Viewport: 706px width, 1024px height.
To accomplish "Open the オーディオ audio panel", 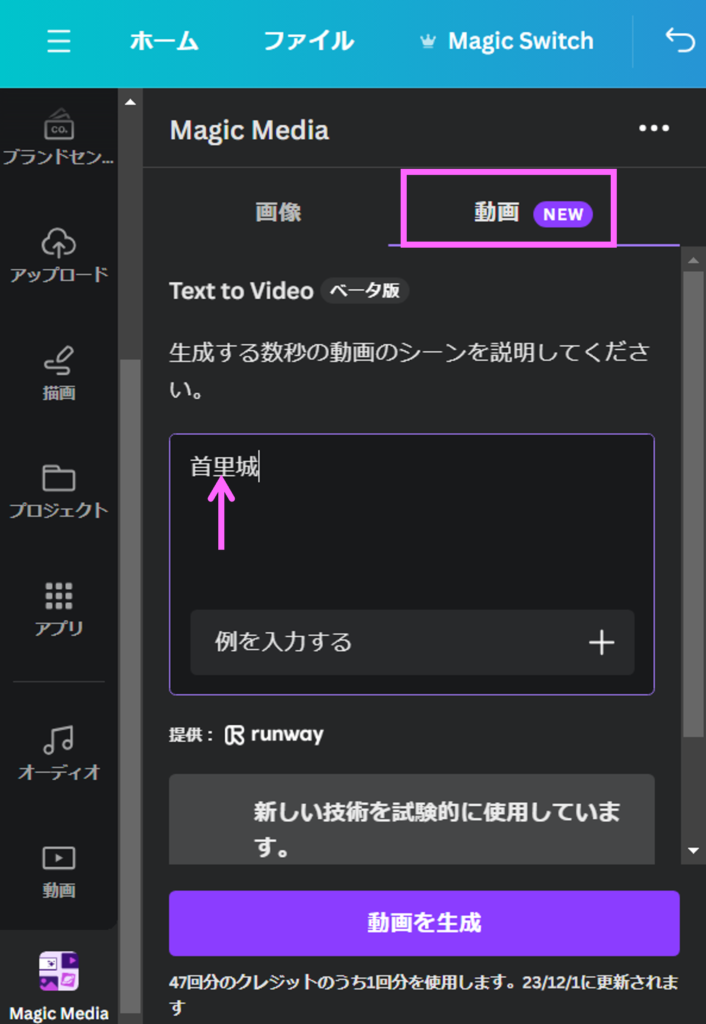I will point(58,751).
